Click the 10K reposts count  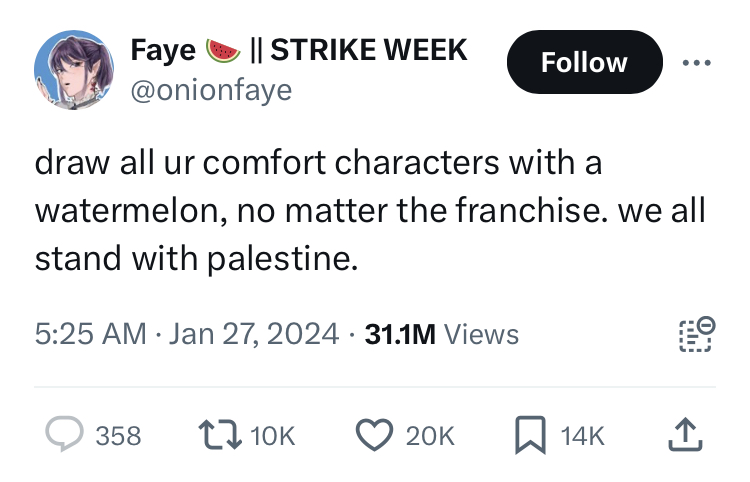click(270, 436)
